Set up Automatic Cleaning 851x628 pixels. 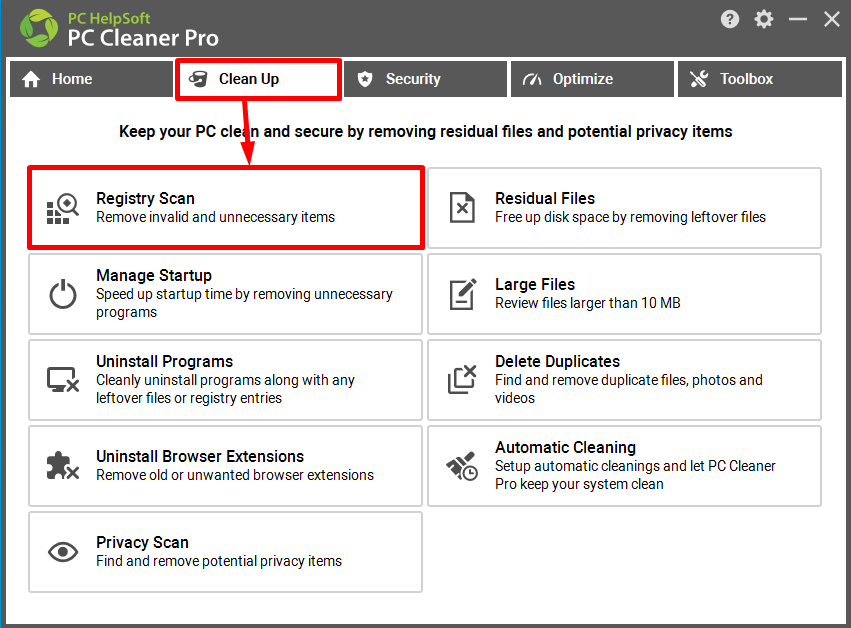(624, 466)
